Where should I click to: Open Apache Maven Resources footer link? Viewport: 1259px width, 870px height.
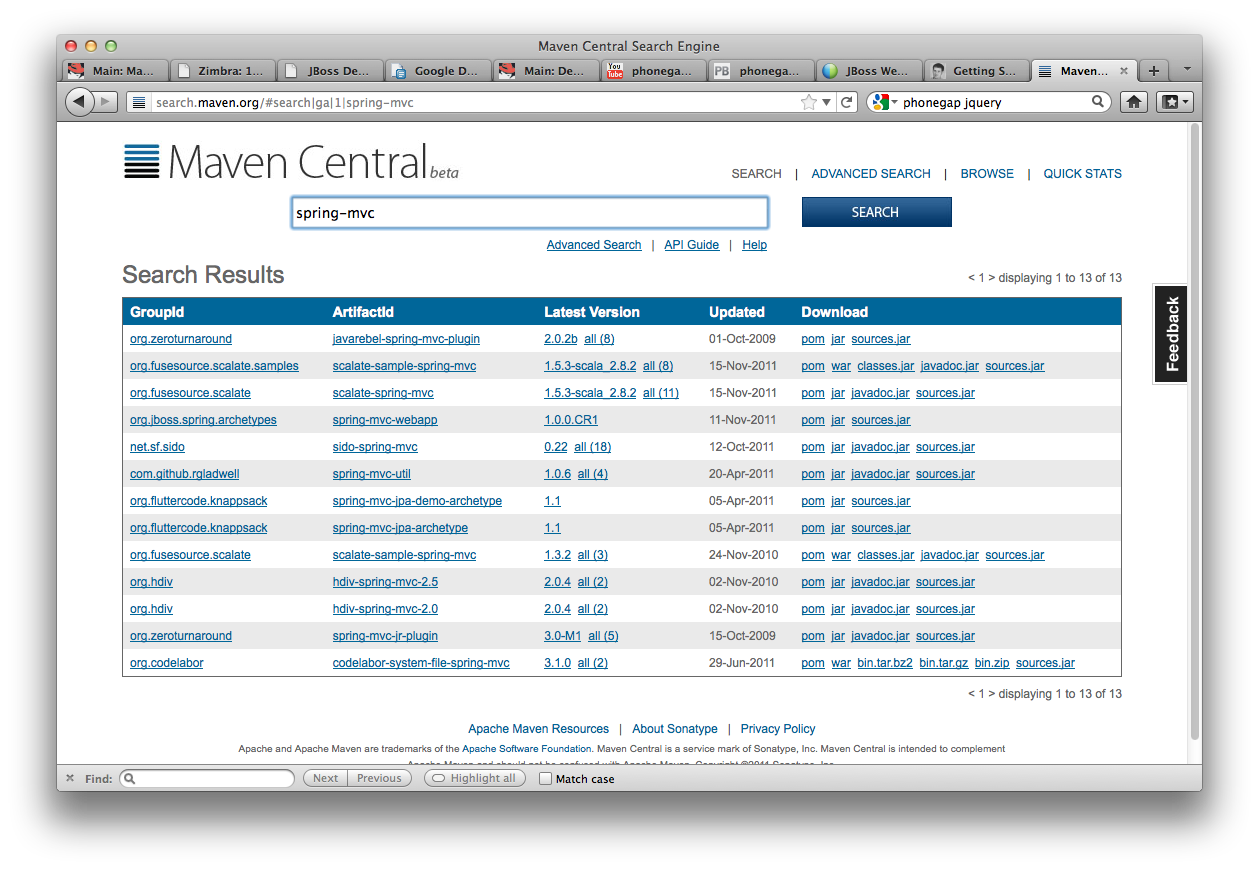pos(538,729)
